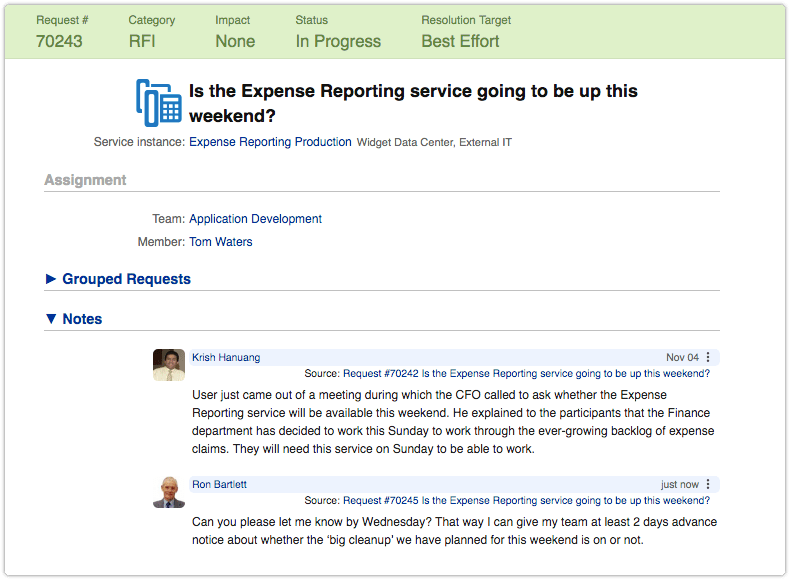Open Ron Bartlett's avatar photo
Screen dimensions: 790x580
tap(169, 492)
